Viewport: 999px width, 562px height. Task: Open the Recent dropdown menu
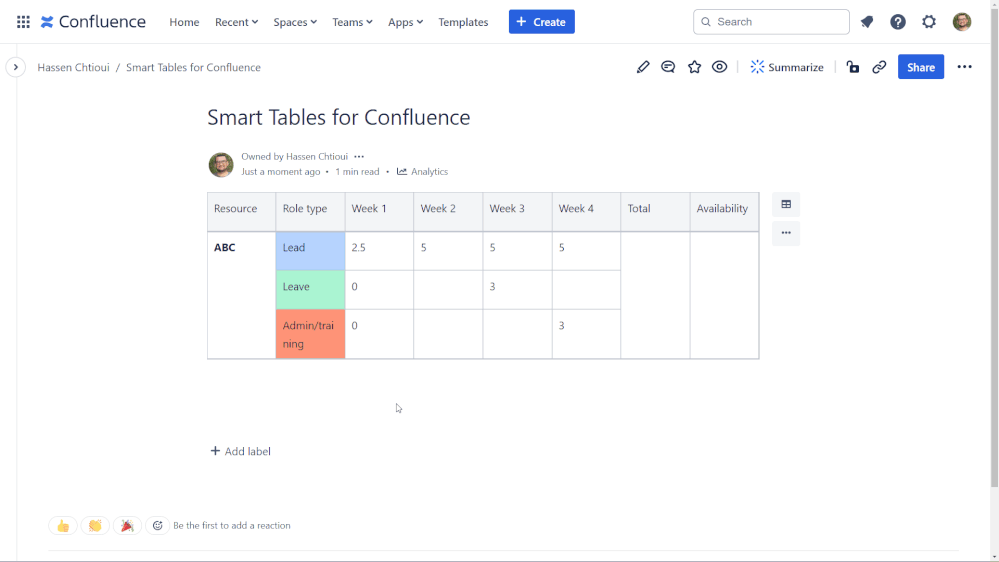pos(236,22)
